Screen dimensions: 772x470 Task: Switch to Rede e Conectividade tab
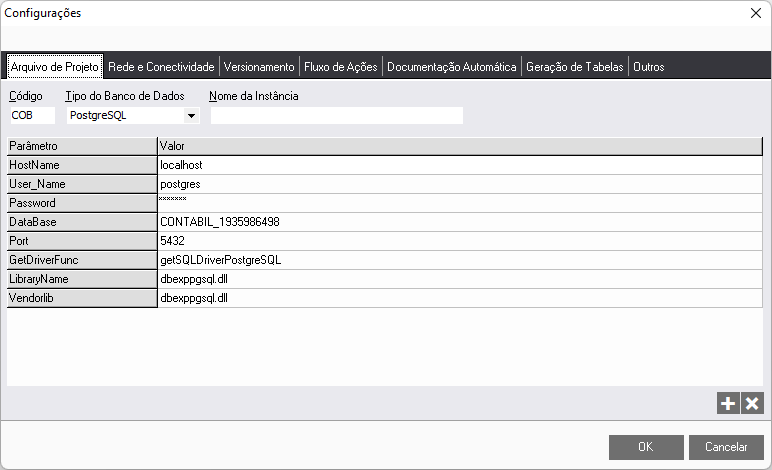(161, 67)
